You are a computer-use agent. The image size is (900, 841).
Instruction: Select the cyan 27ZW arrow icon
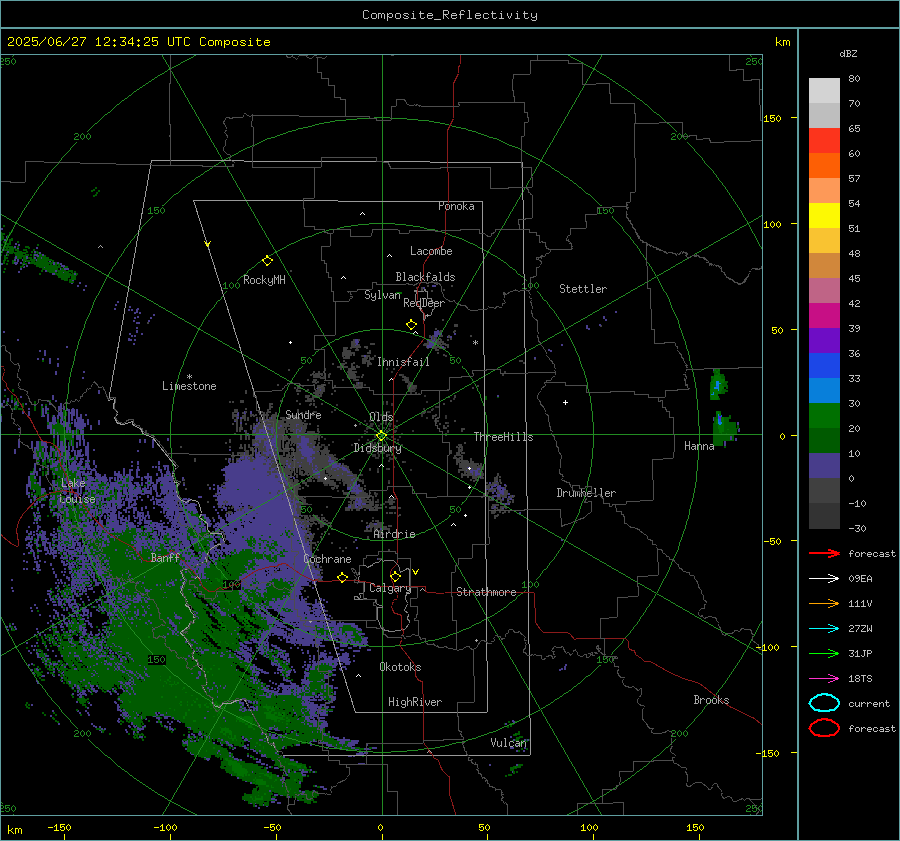point(824,629)
